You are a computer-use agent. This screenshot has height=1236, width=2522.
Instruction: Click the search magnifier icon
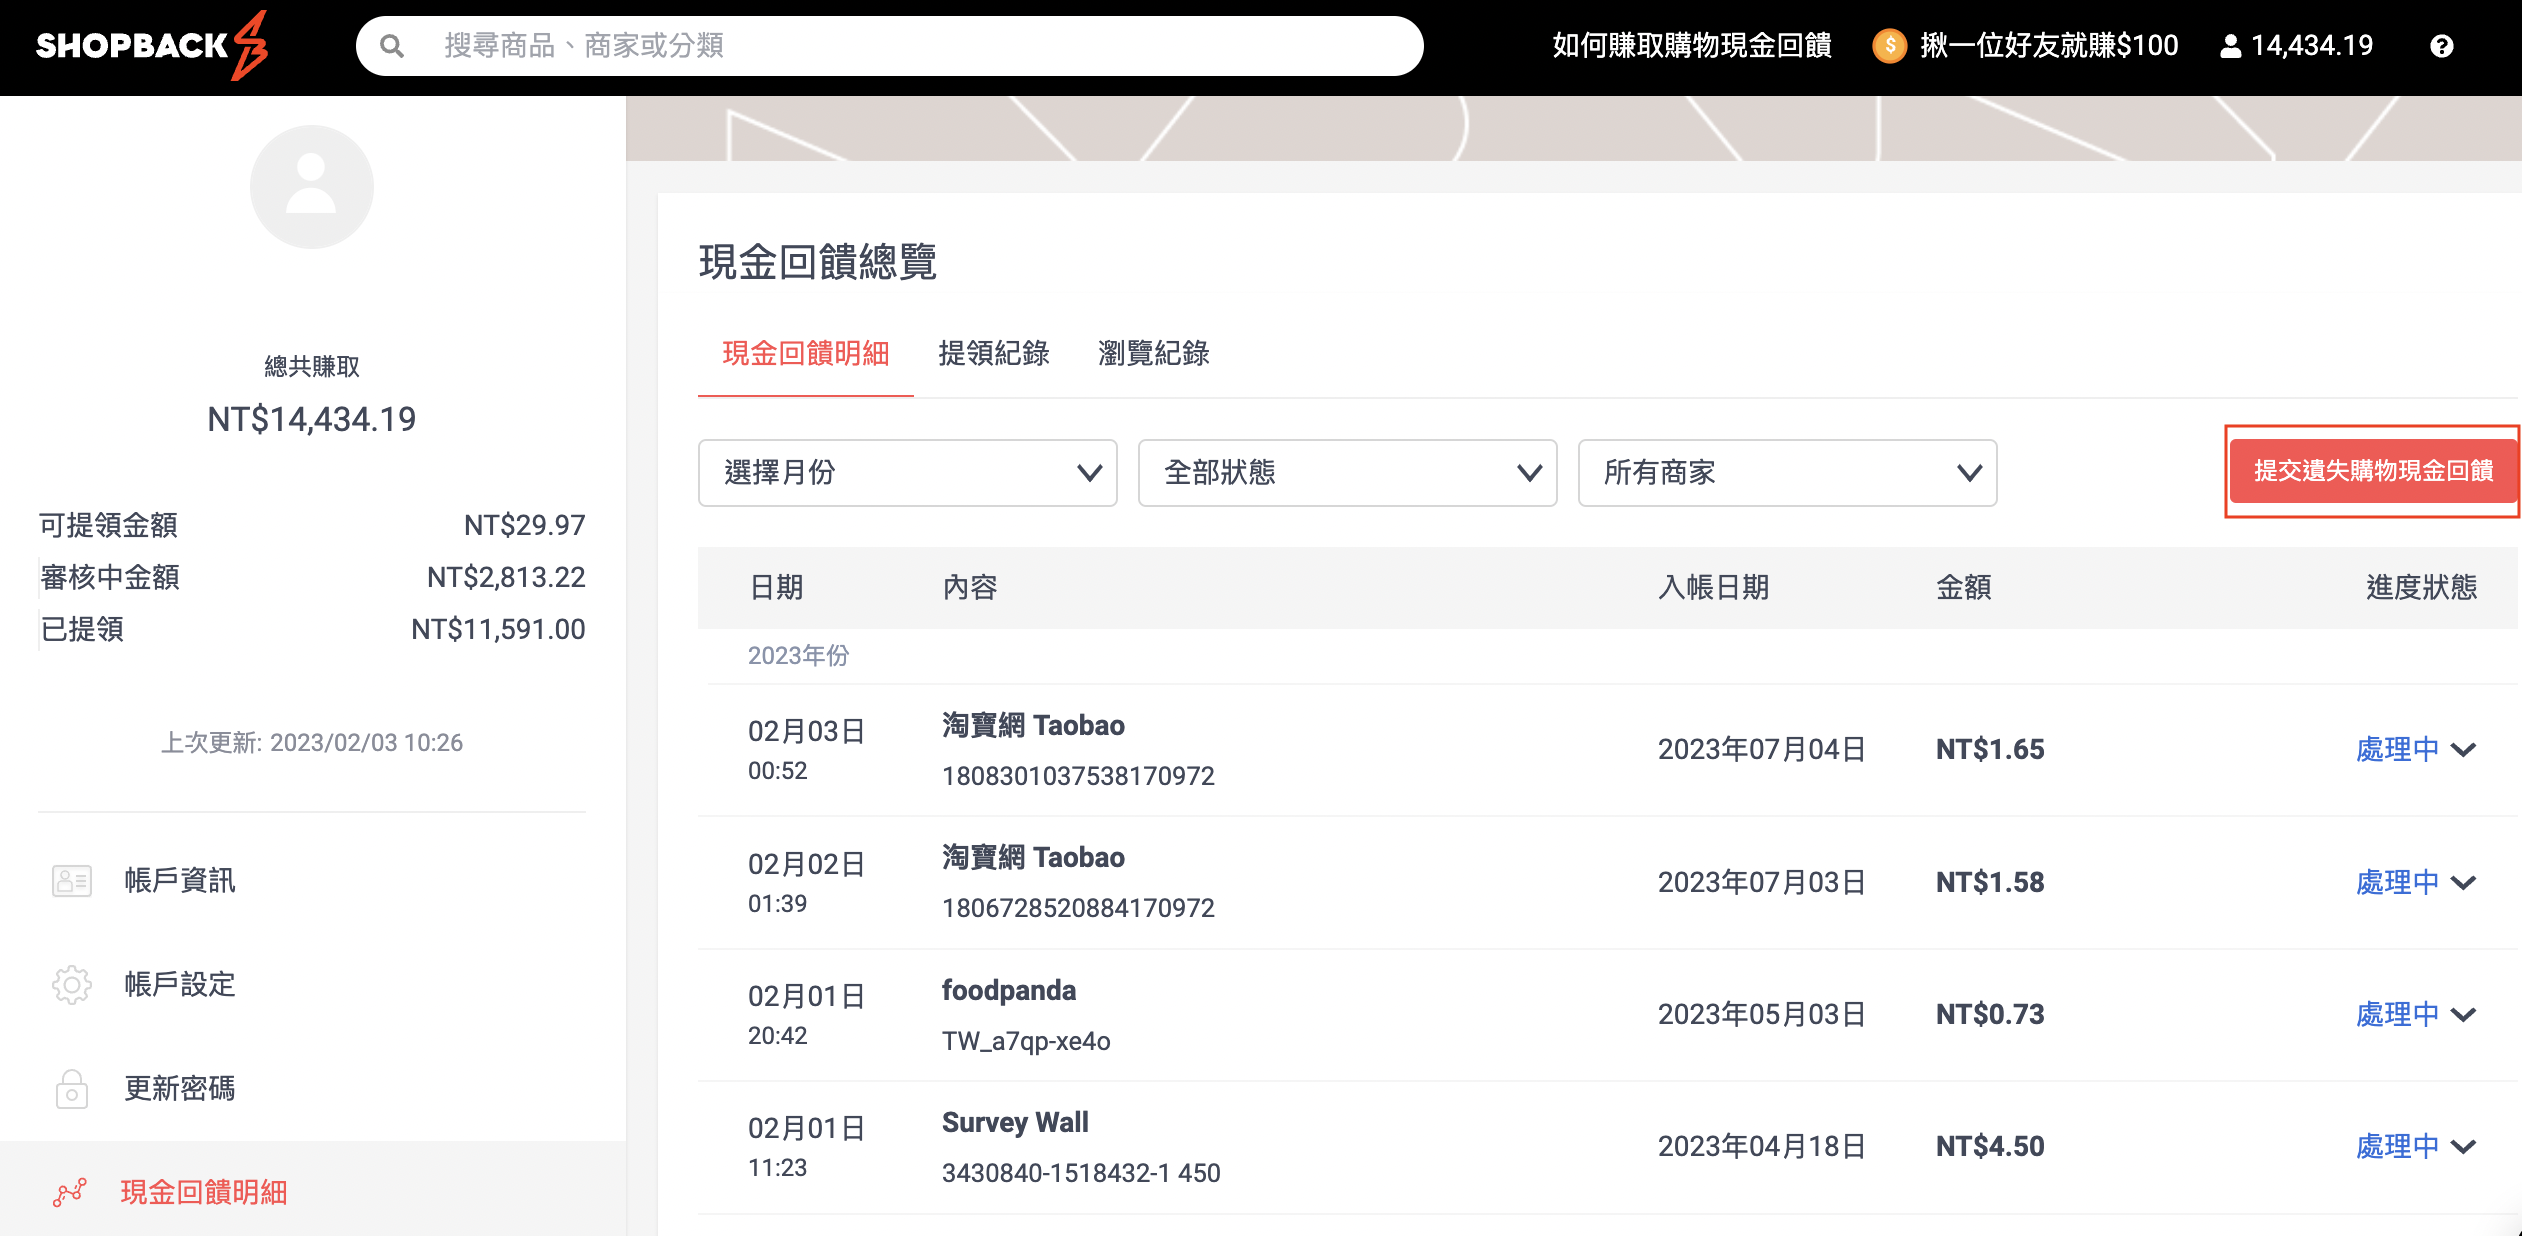pos(392,46)
